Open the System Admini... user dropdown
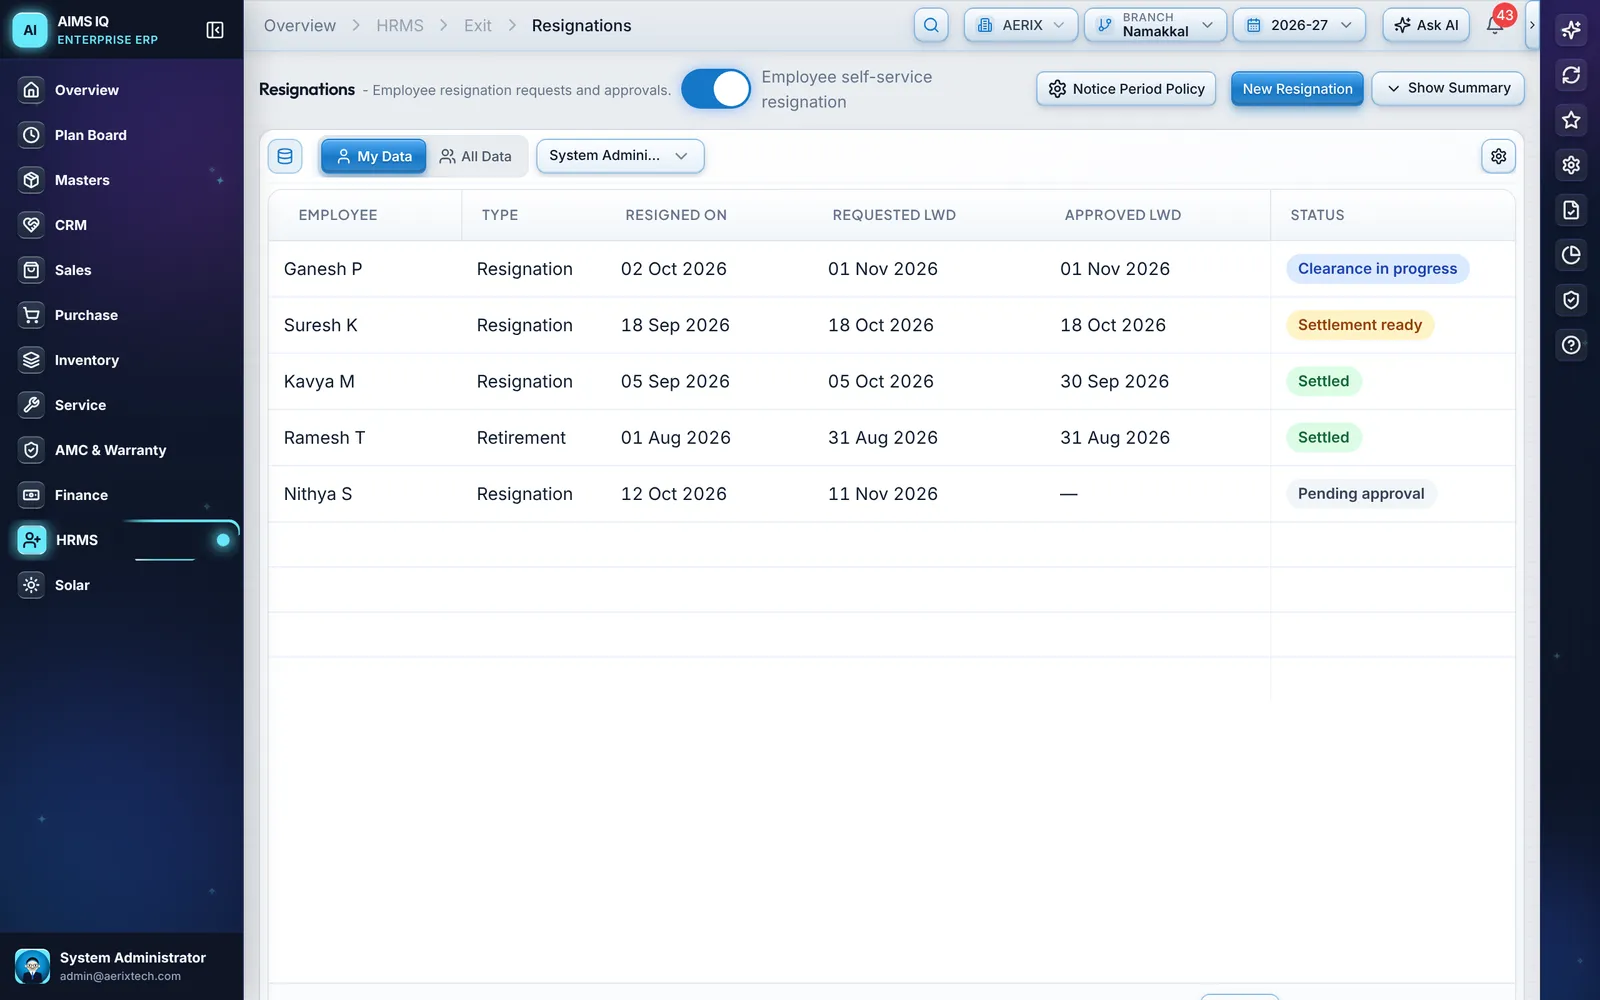Screen dimensions: 1600x1000 coord(620,156)
